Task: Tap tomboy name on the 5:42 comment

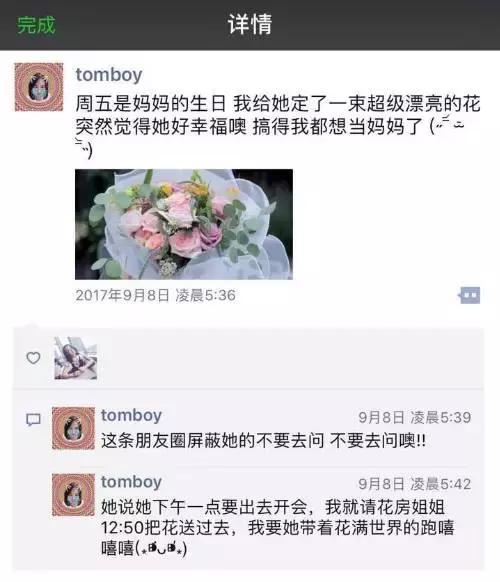Action: (131, 482)
